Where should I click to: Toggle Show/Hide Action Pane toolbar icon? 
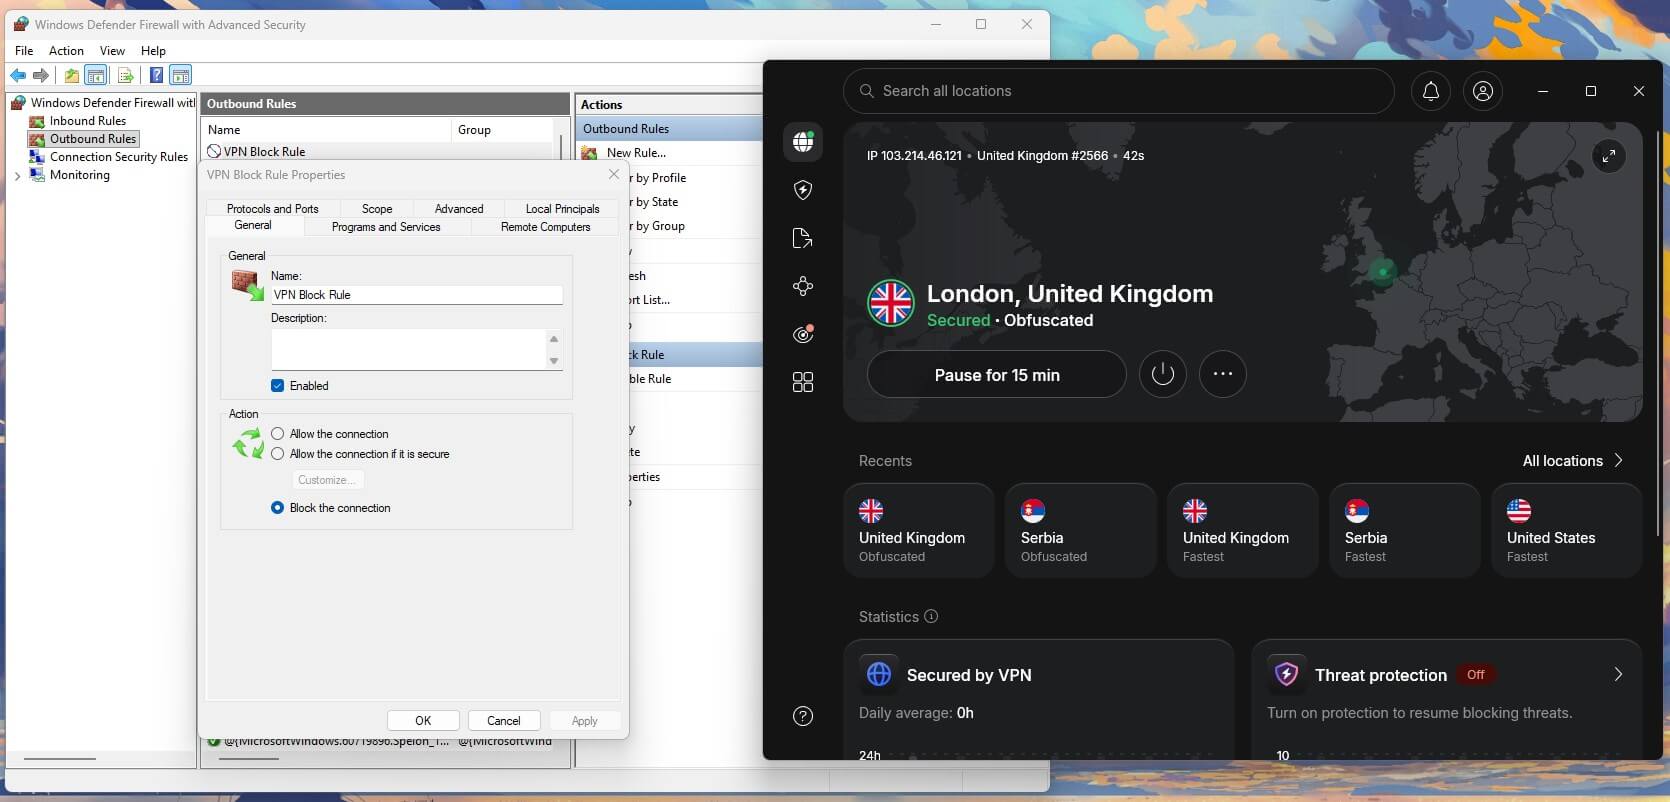[x=181, y=75]
